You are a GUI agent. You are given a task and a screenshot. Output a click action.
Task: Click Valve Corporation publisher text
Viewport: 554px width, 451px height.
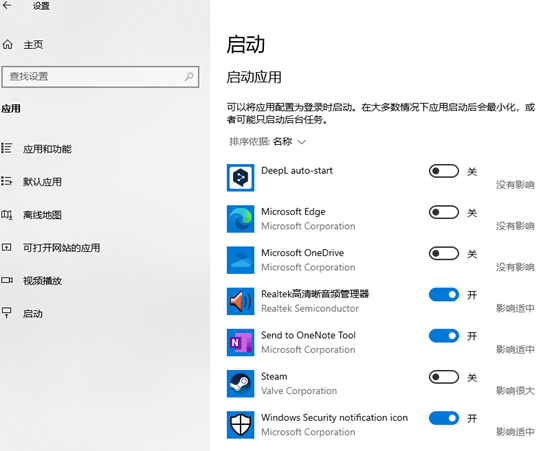[299, 391]
